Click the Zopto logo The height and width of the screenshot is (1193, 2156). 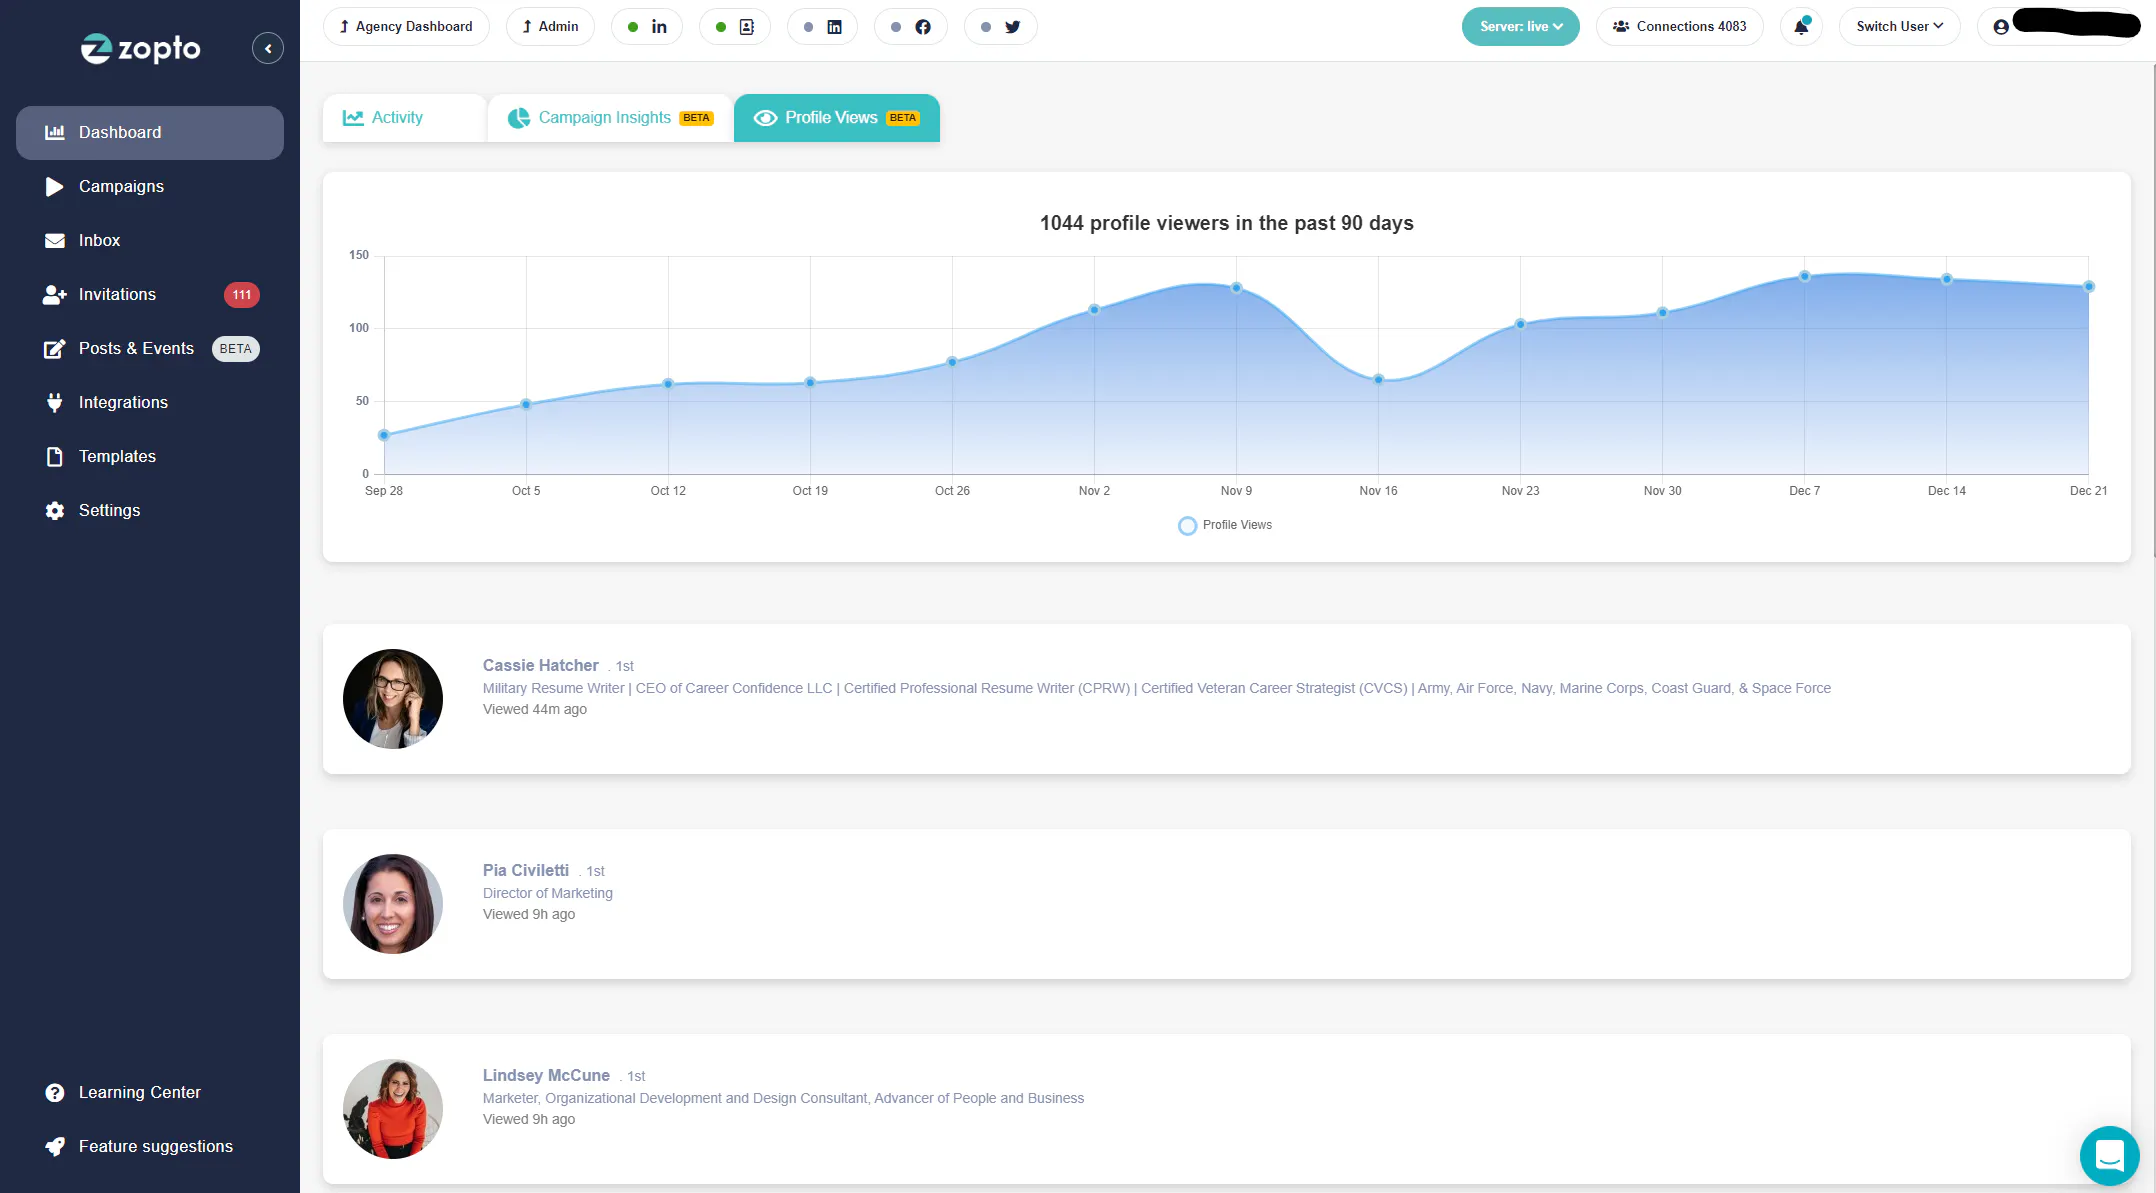141,48
